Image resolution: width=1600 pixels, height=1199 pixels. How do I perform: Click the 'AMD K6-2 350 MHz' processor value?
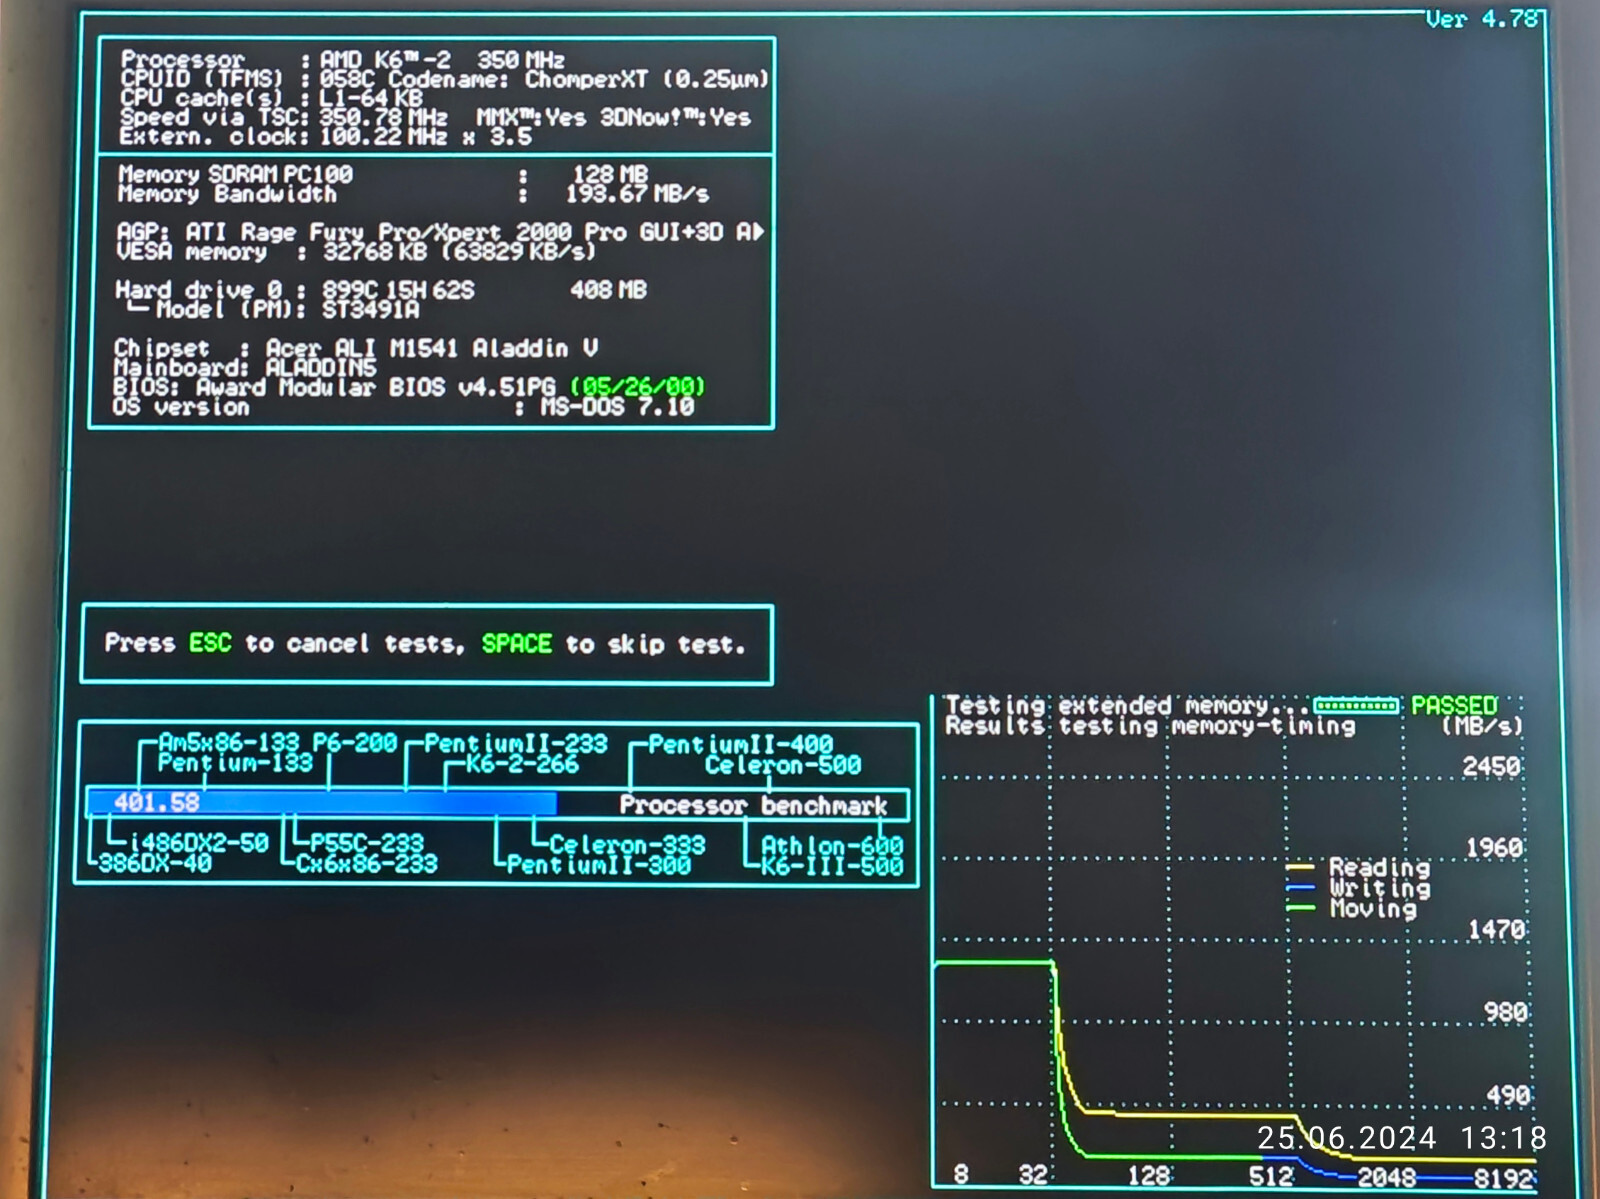pyautogui.click(x=442, y=61)
